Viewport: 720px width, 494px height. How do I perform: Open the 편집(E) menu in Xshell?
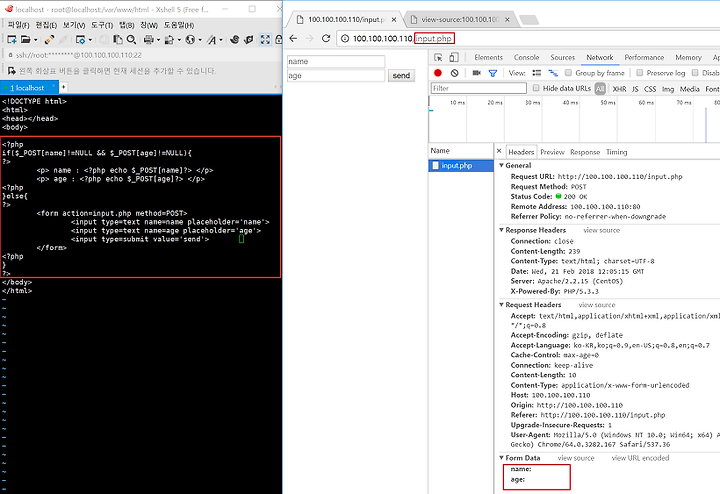(46, 25)
